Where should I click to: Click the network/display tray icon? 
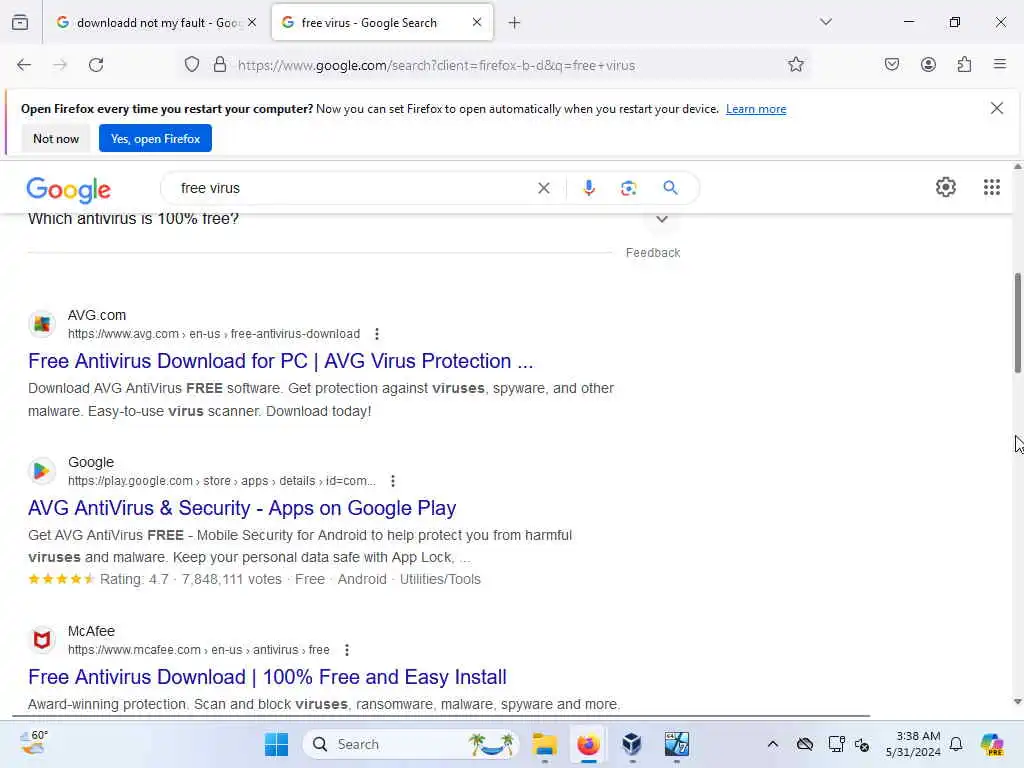836,744
